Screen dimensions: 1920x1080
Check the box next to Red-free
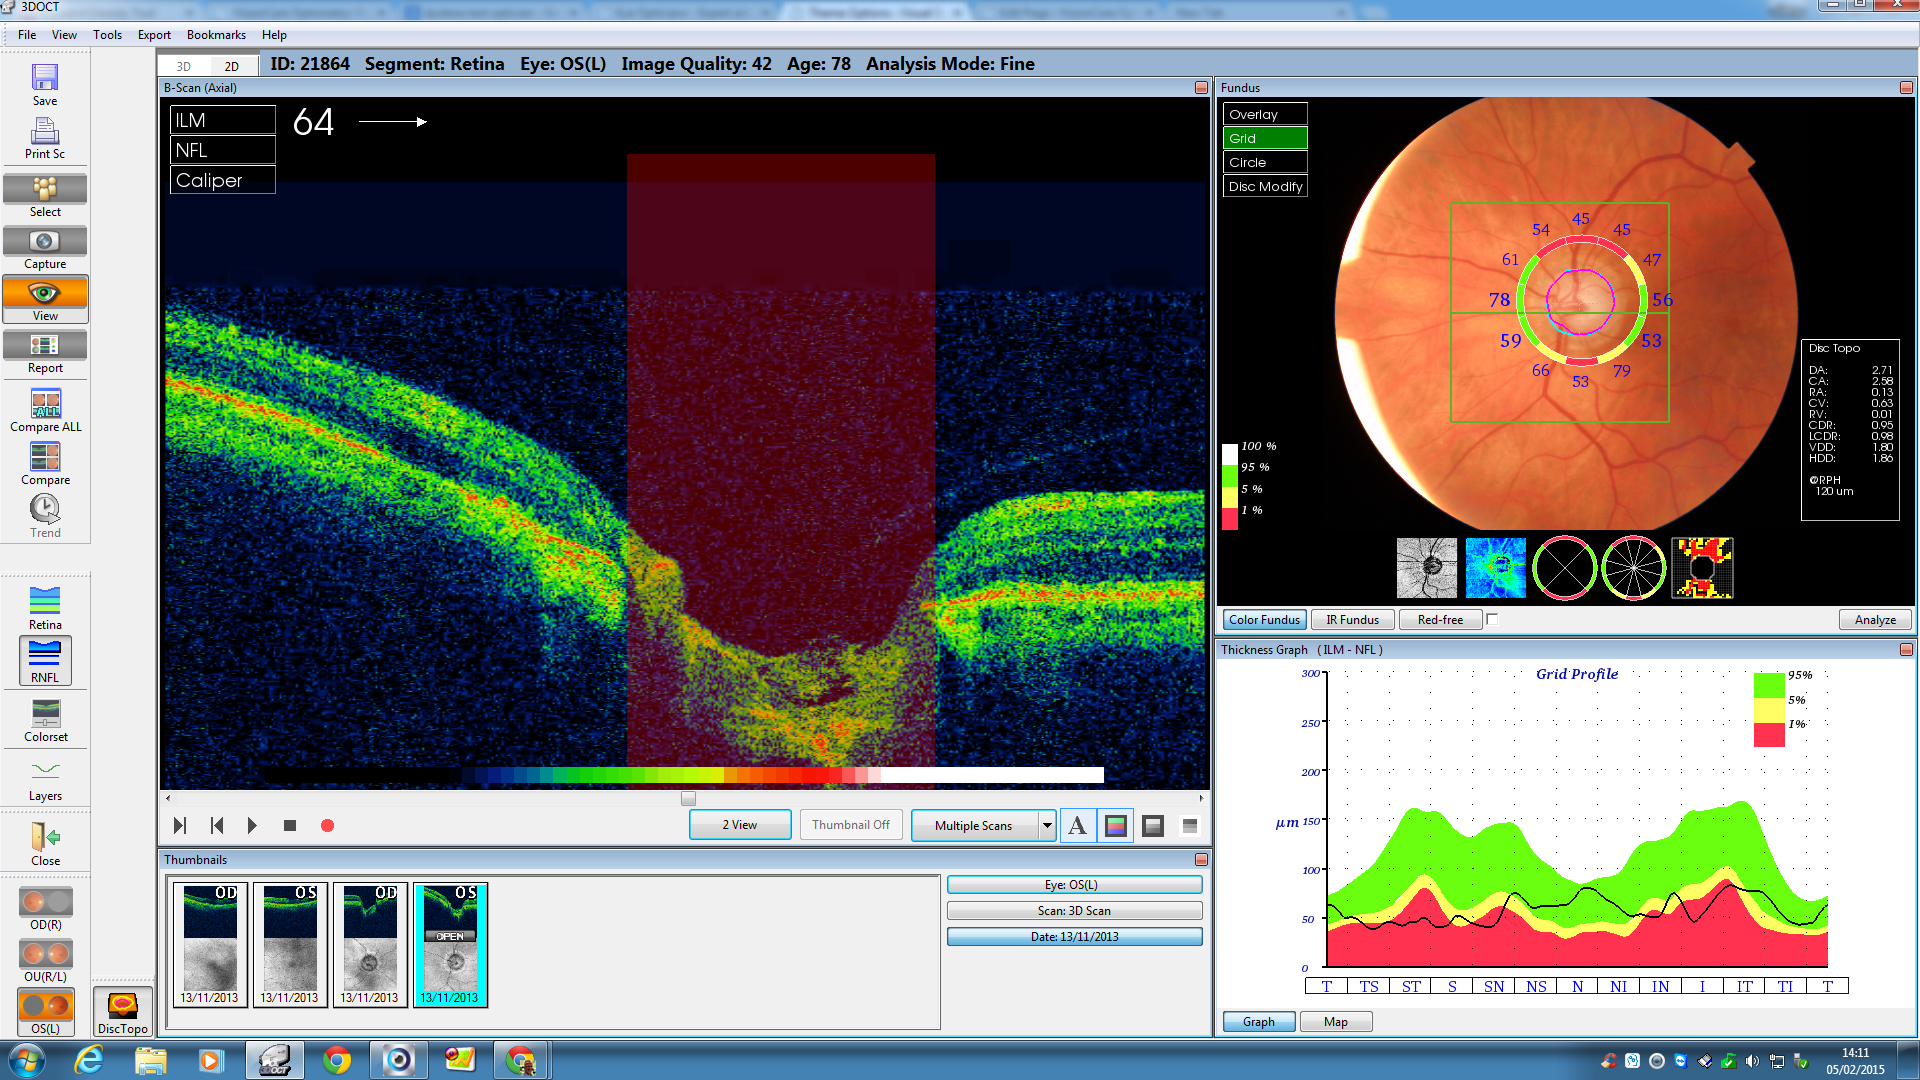[x=1493, y=619]
